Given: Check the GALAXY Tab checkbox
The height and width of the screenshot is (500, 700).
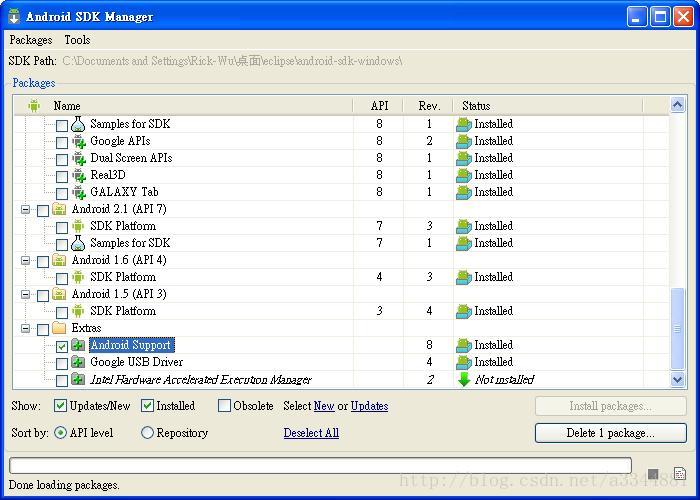Looking at the screenshot, I should click(x=62, y=194).
